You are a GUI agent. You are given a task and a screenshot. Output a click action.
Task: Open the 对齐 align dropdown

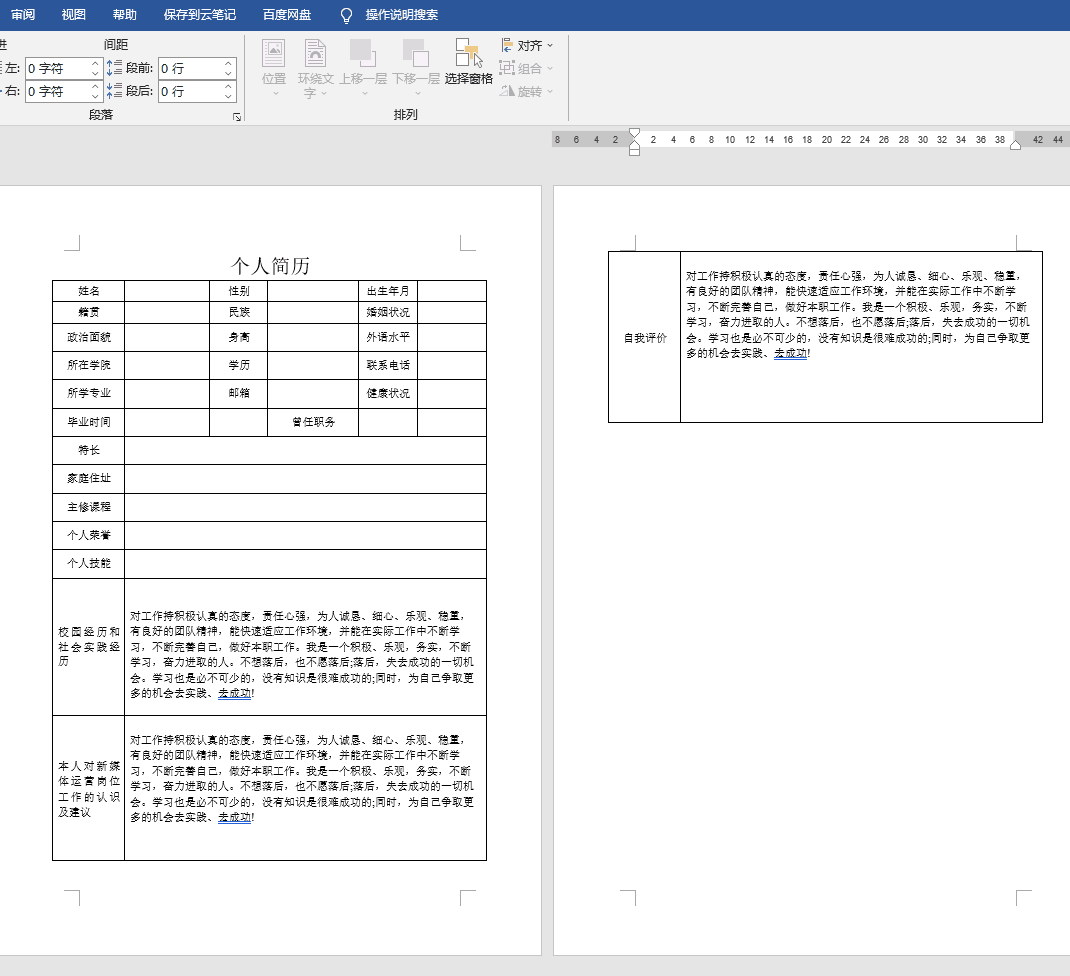527,46
